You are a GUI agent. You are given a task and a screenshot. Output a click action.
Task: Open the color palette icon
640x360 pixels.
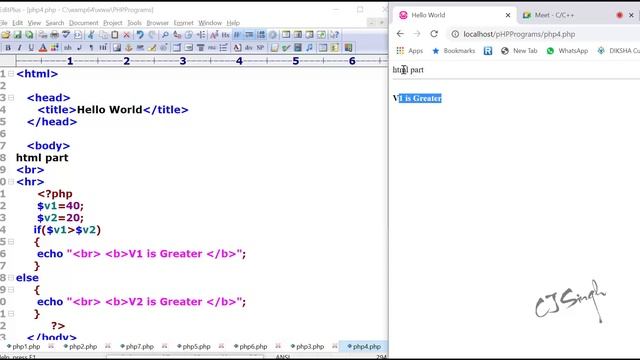[x=55, y=48]
